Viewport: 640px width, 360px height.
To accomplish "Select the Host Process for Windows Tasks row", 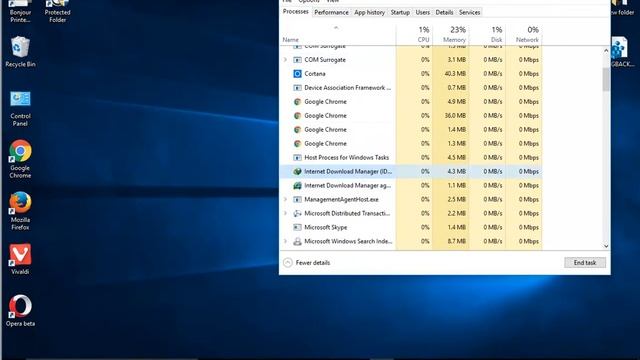I will click(x=411, y=158).
